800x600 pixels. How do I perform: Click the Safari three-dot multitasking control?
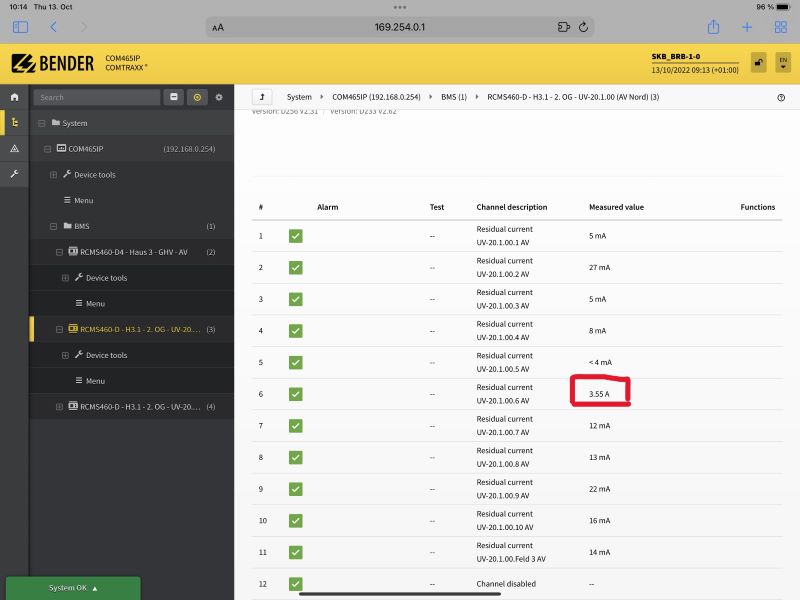pos(400,7)
